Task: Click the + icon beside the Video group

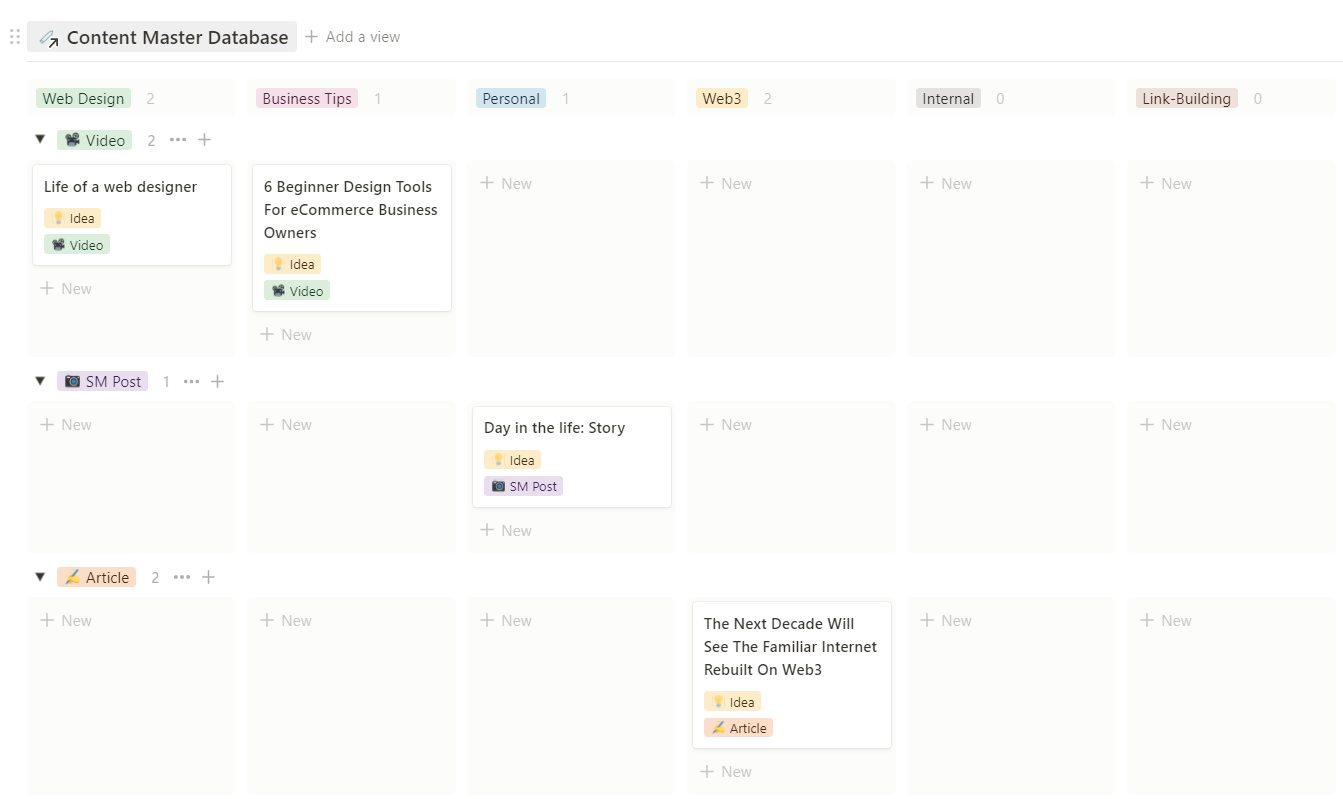Action: click(x=204, y=140)
